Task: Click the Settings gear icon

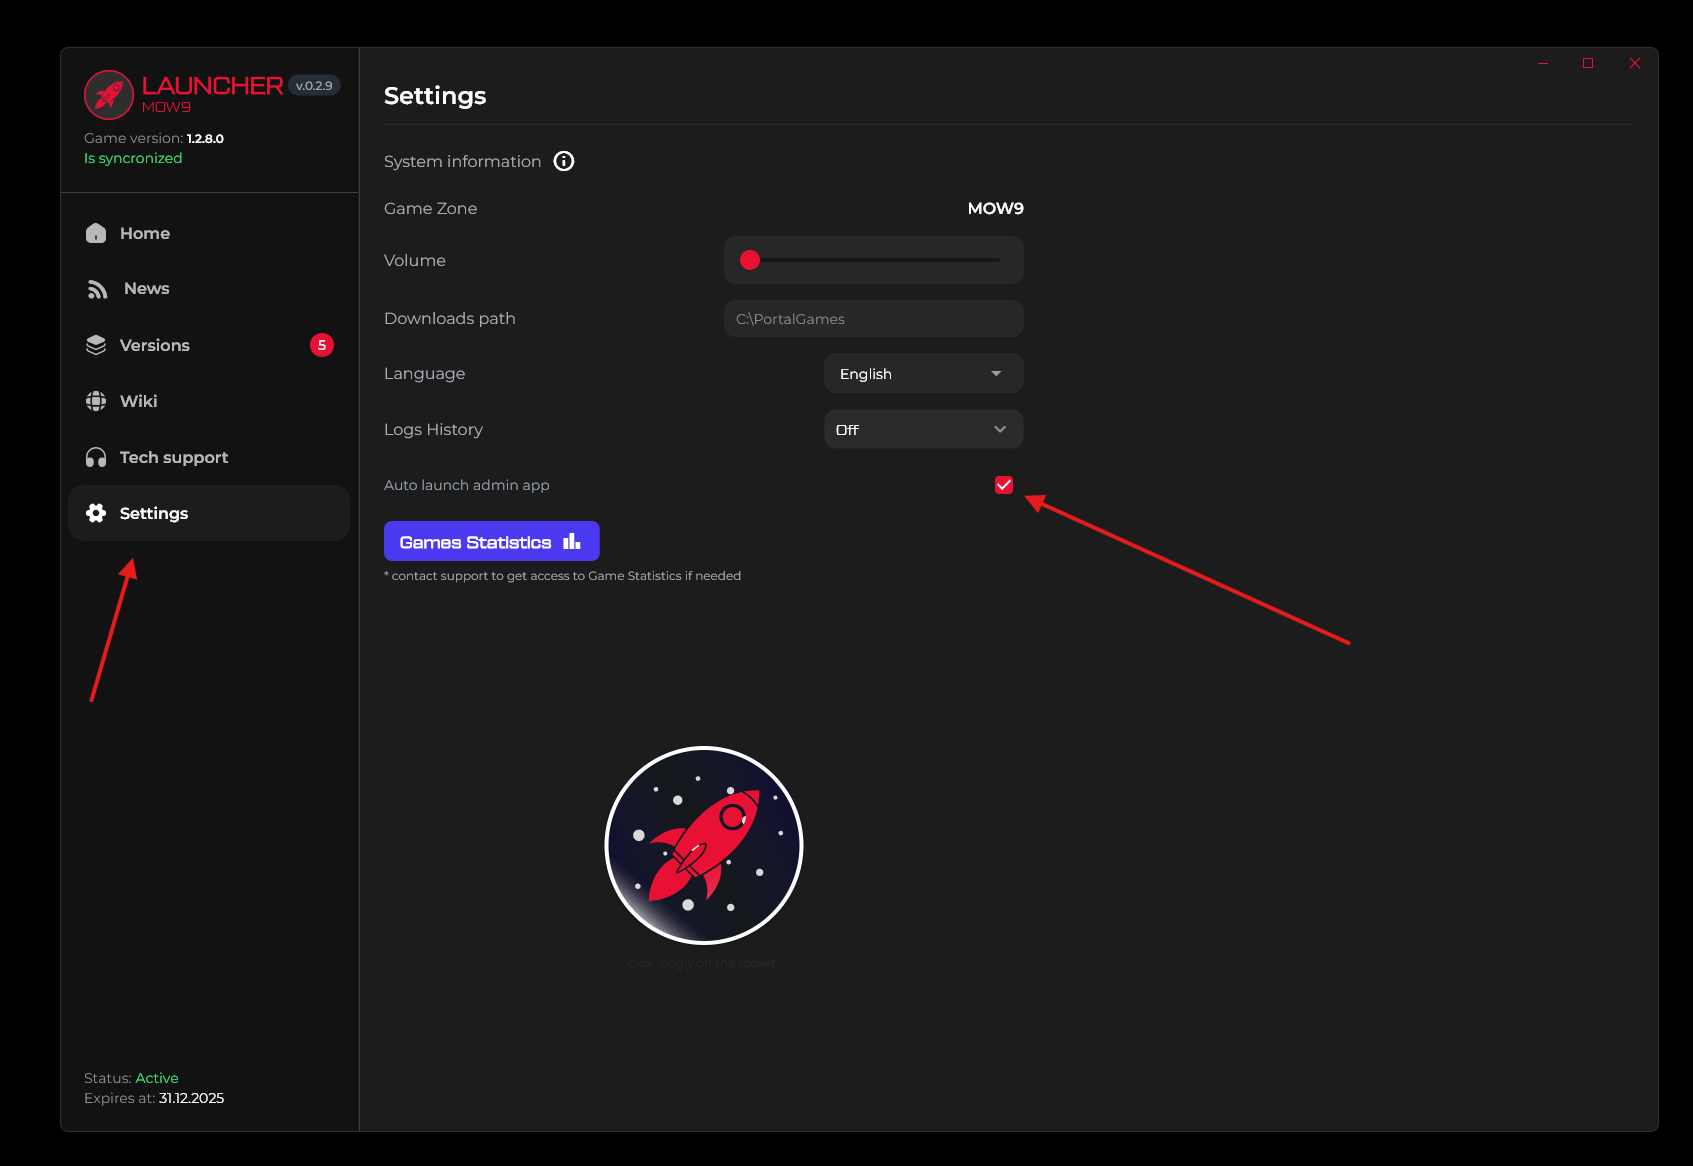Action: tap(96, 513)
